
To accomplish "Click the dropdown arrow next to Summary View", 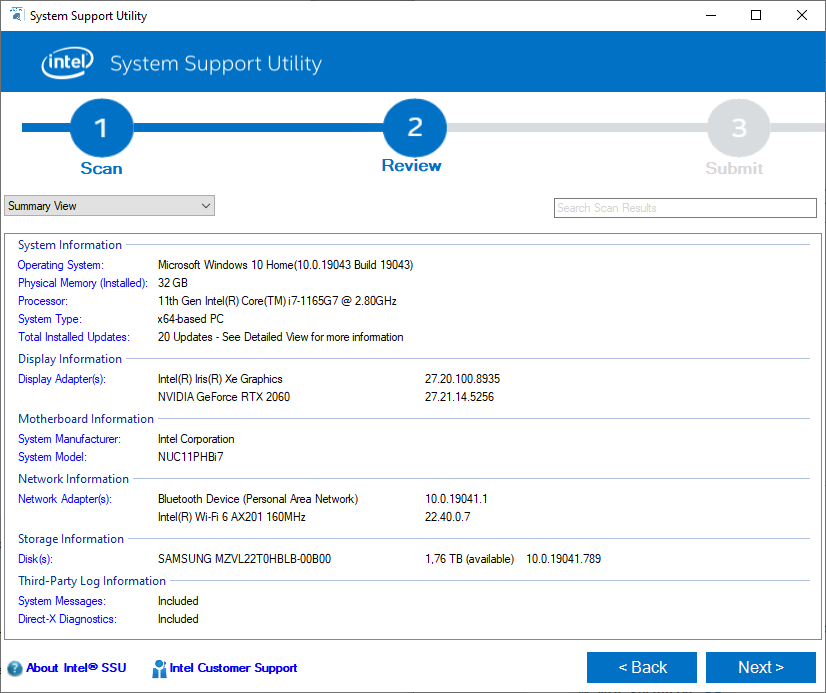I will [x=206, y=206].
